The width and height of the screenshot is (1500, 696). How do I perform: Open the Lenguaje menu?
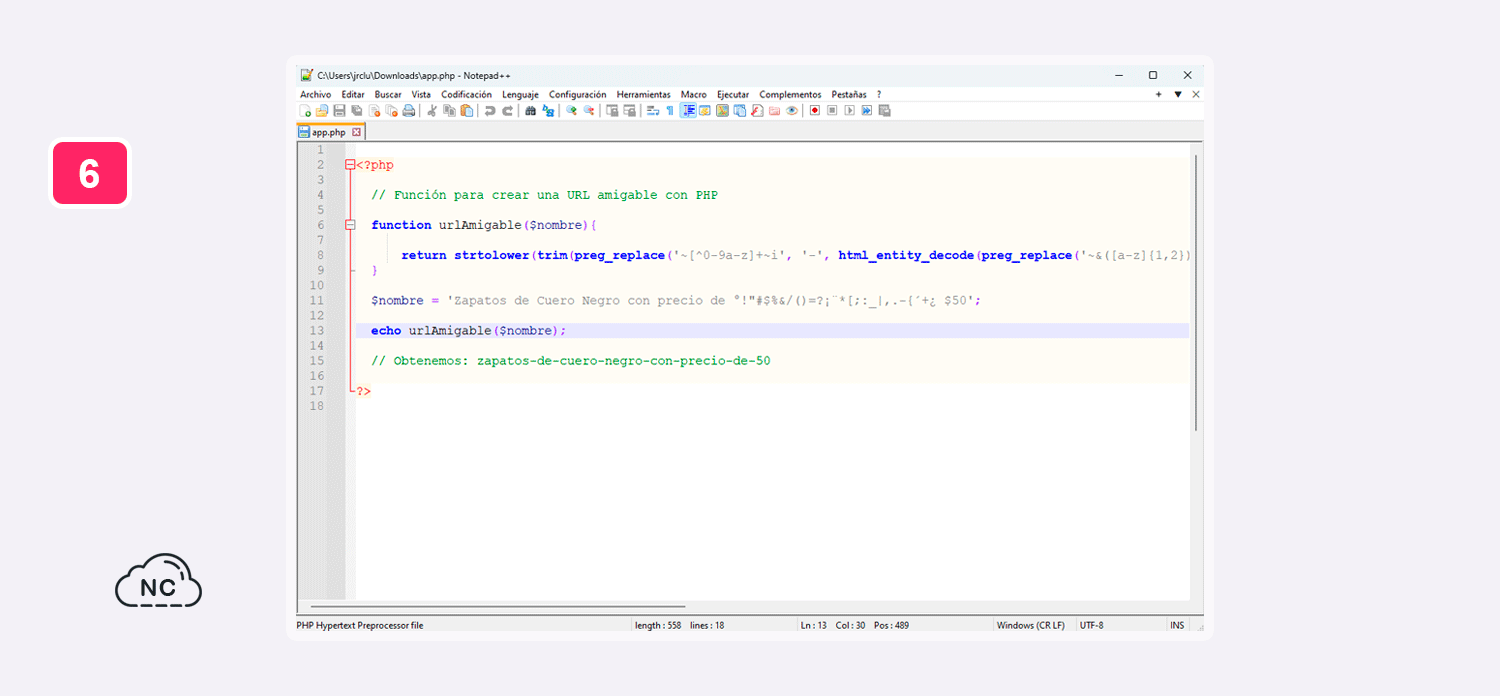(520, 94)
